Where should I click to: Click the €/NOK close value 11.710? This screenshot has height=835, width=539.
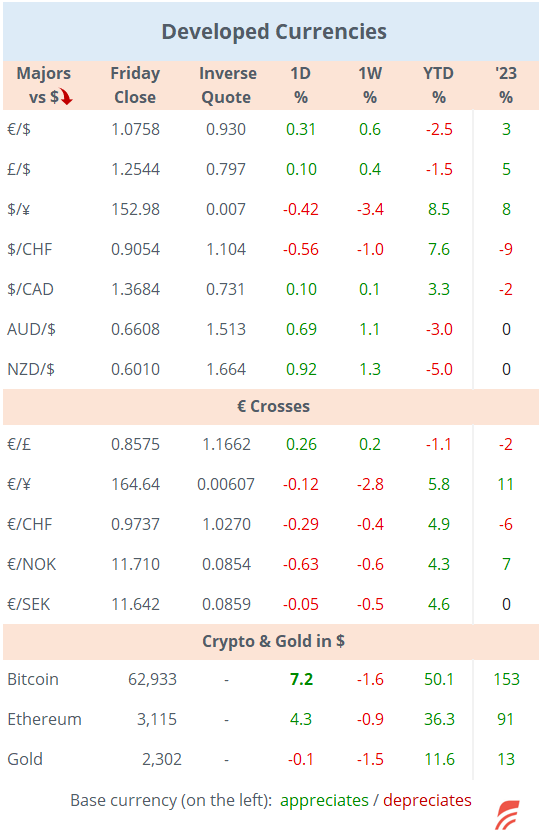(x=135, y=564)
